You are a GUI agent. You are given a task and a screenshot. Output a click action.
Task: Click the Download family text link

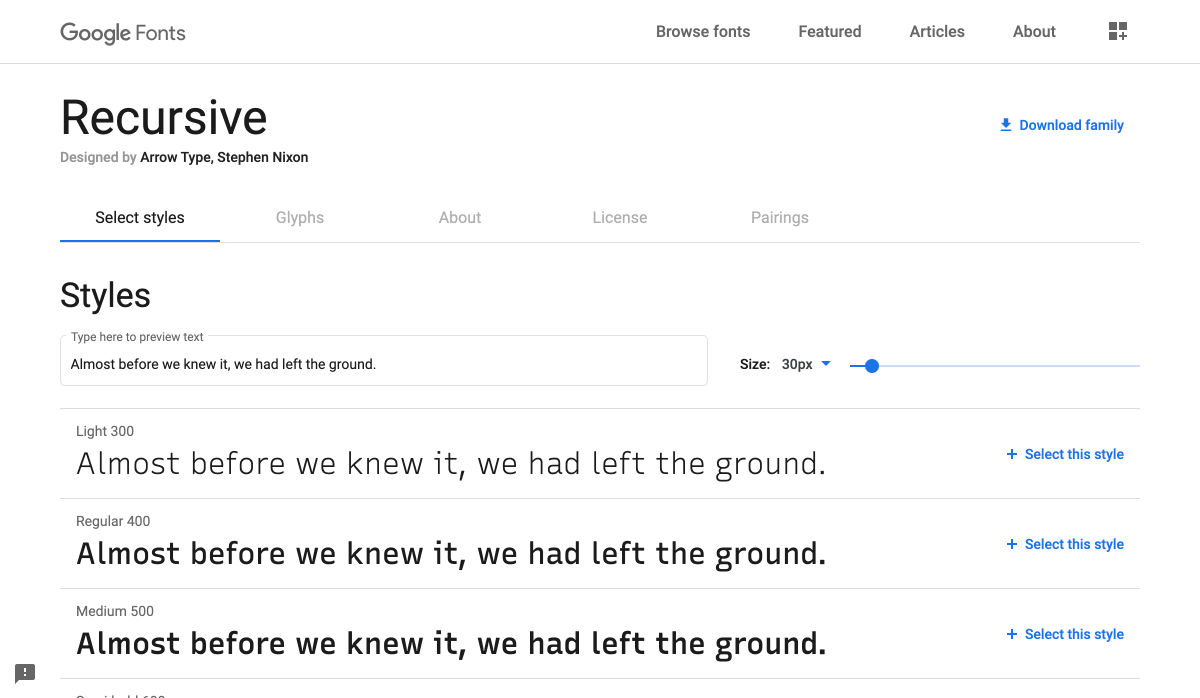click(x=1071, y=125)
